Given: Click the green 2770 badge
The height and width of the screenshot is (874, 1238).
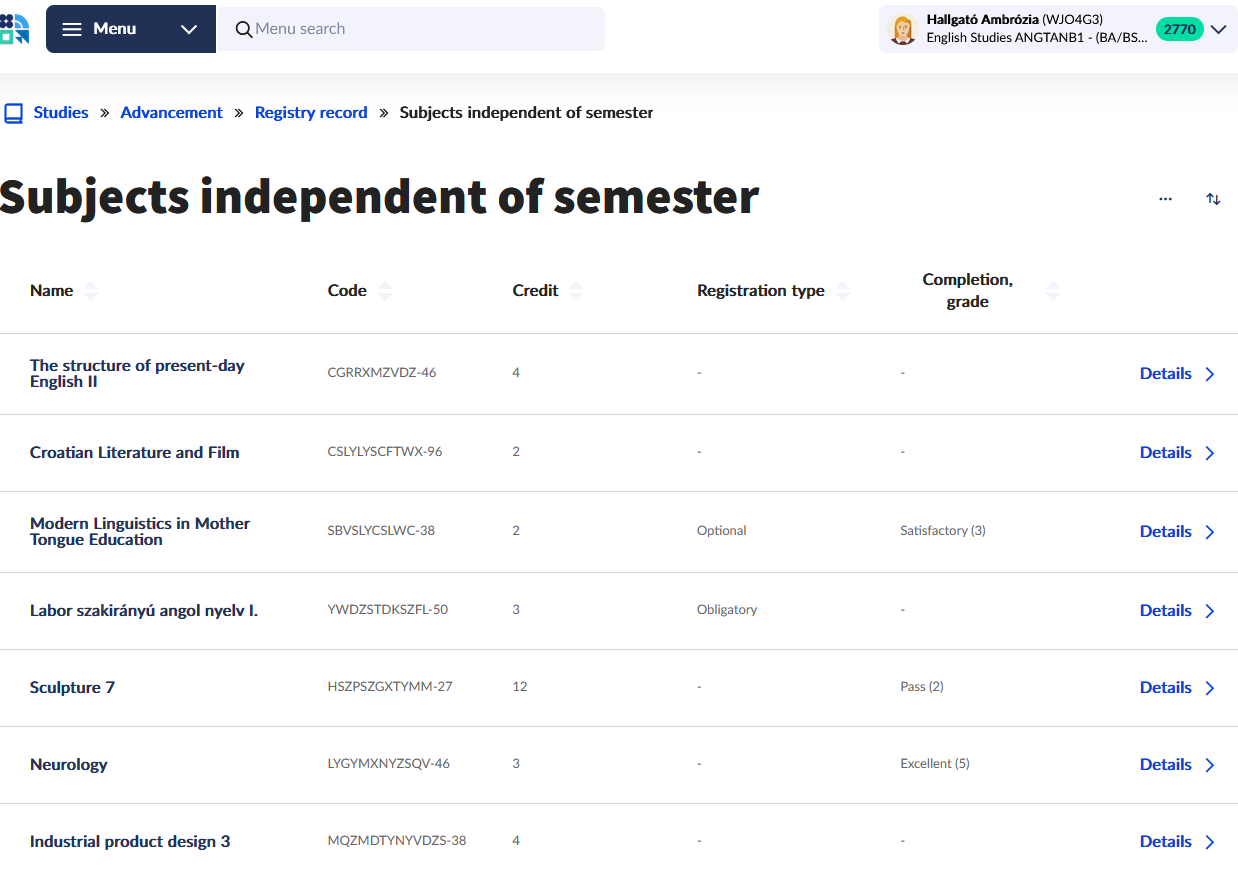Looking at the screenshot, I should click(1179, 29).
